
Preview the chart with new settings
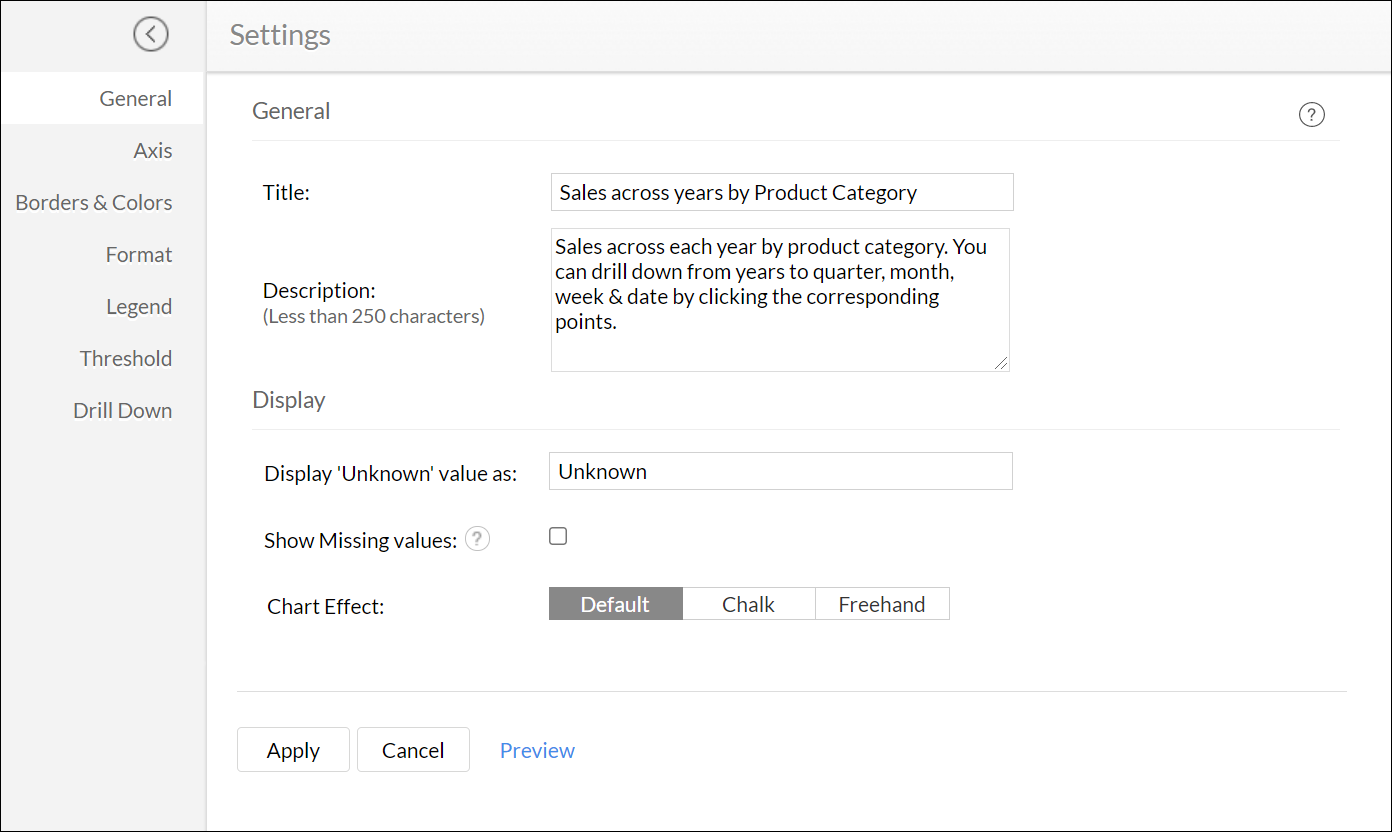[x=537, y=750]
